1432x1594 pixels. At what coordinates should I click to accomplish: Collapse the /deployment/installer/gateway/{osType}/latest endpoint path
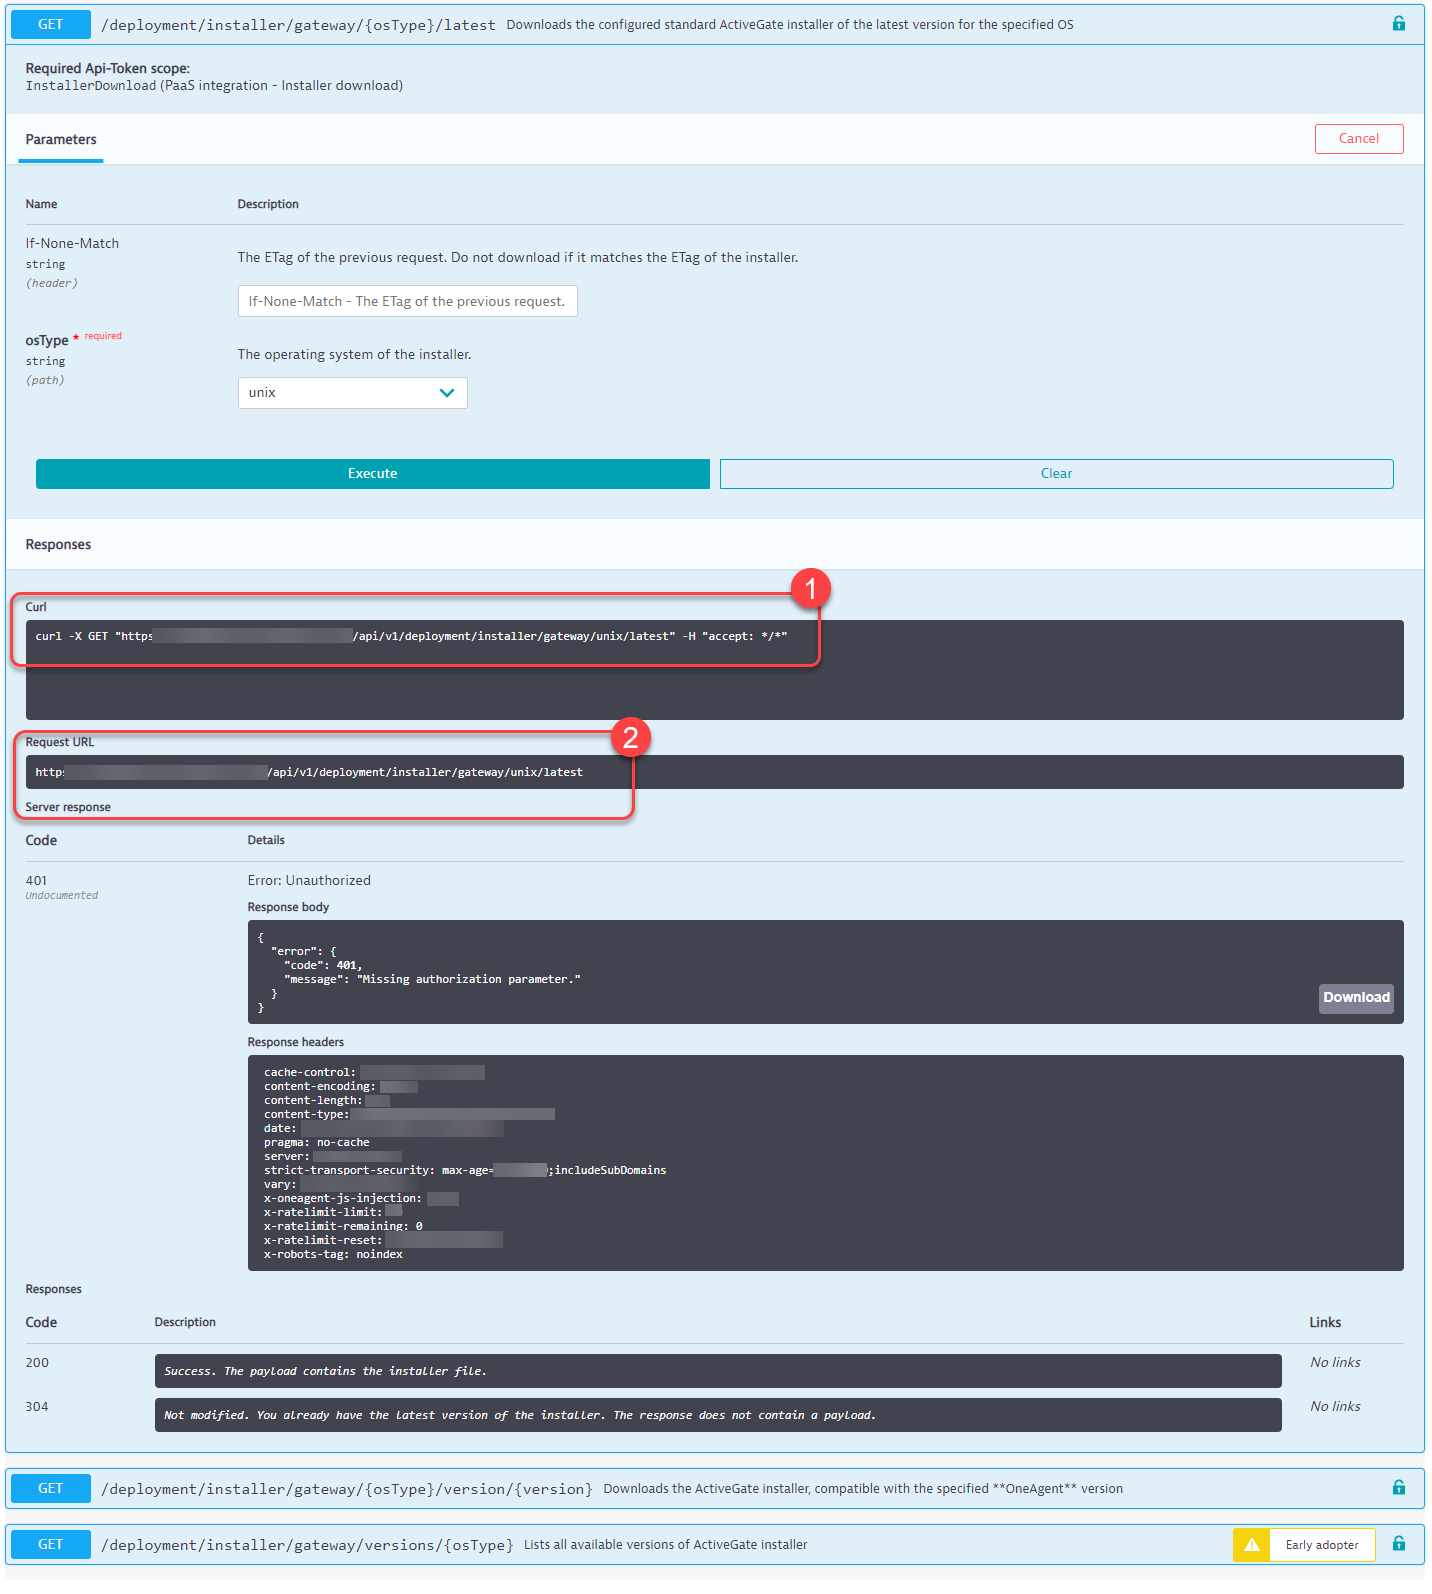(298, 25)
